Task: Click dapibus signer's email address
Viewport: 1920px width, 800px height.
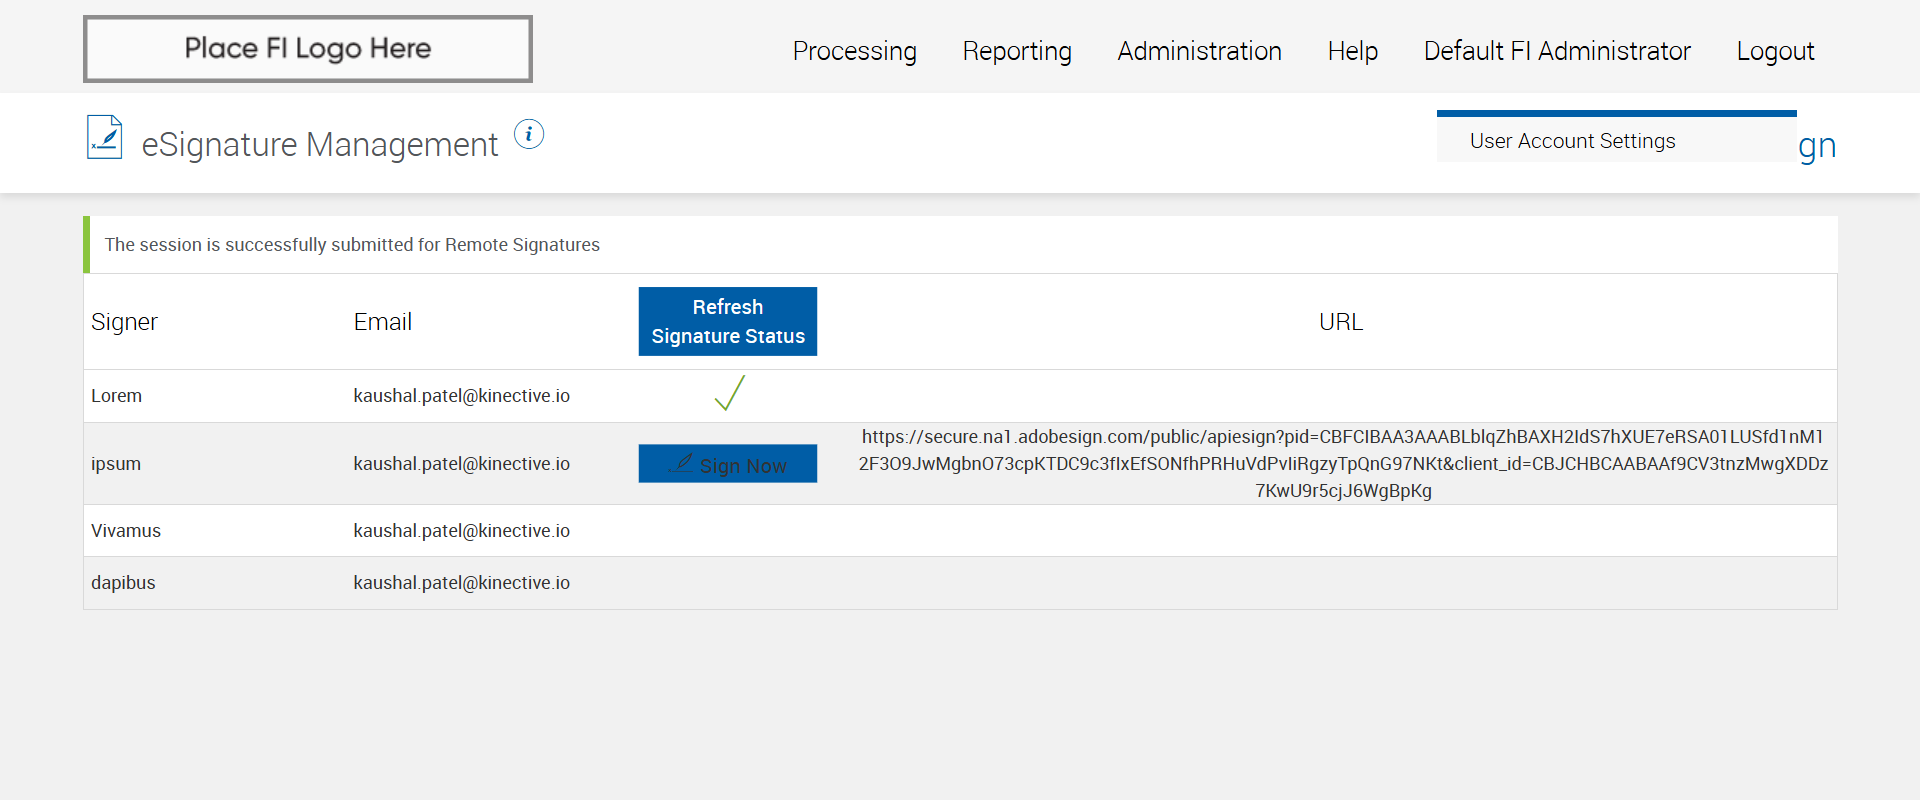Action: 461,583
